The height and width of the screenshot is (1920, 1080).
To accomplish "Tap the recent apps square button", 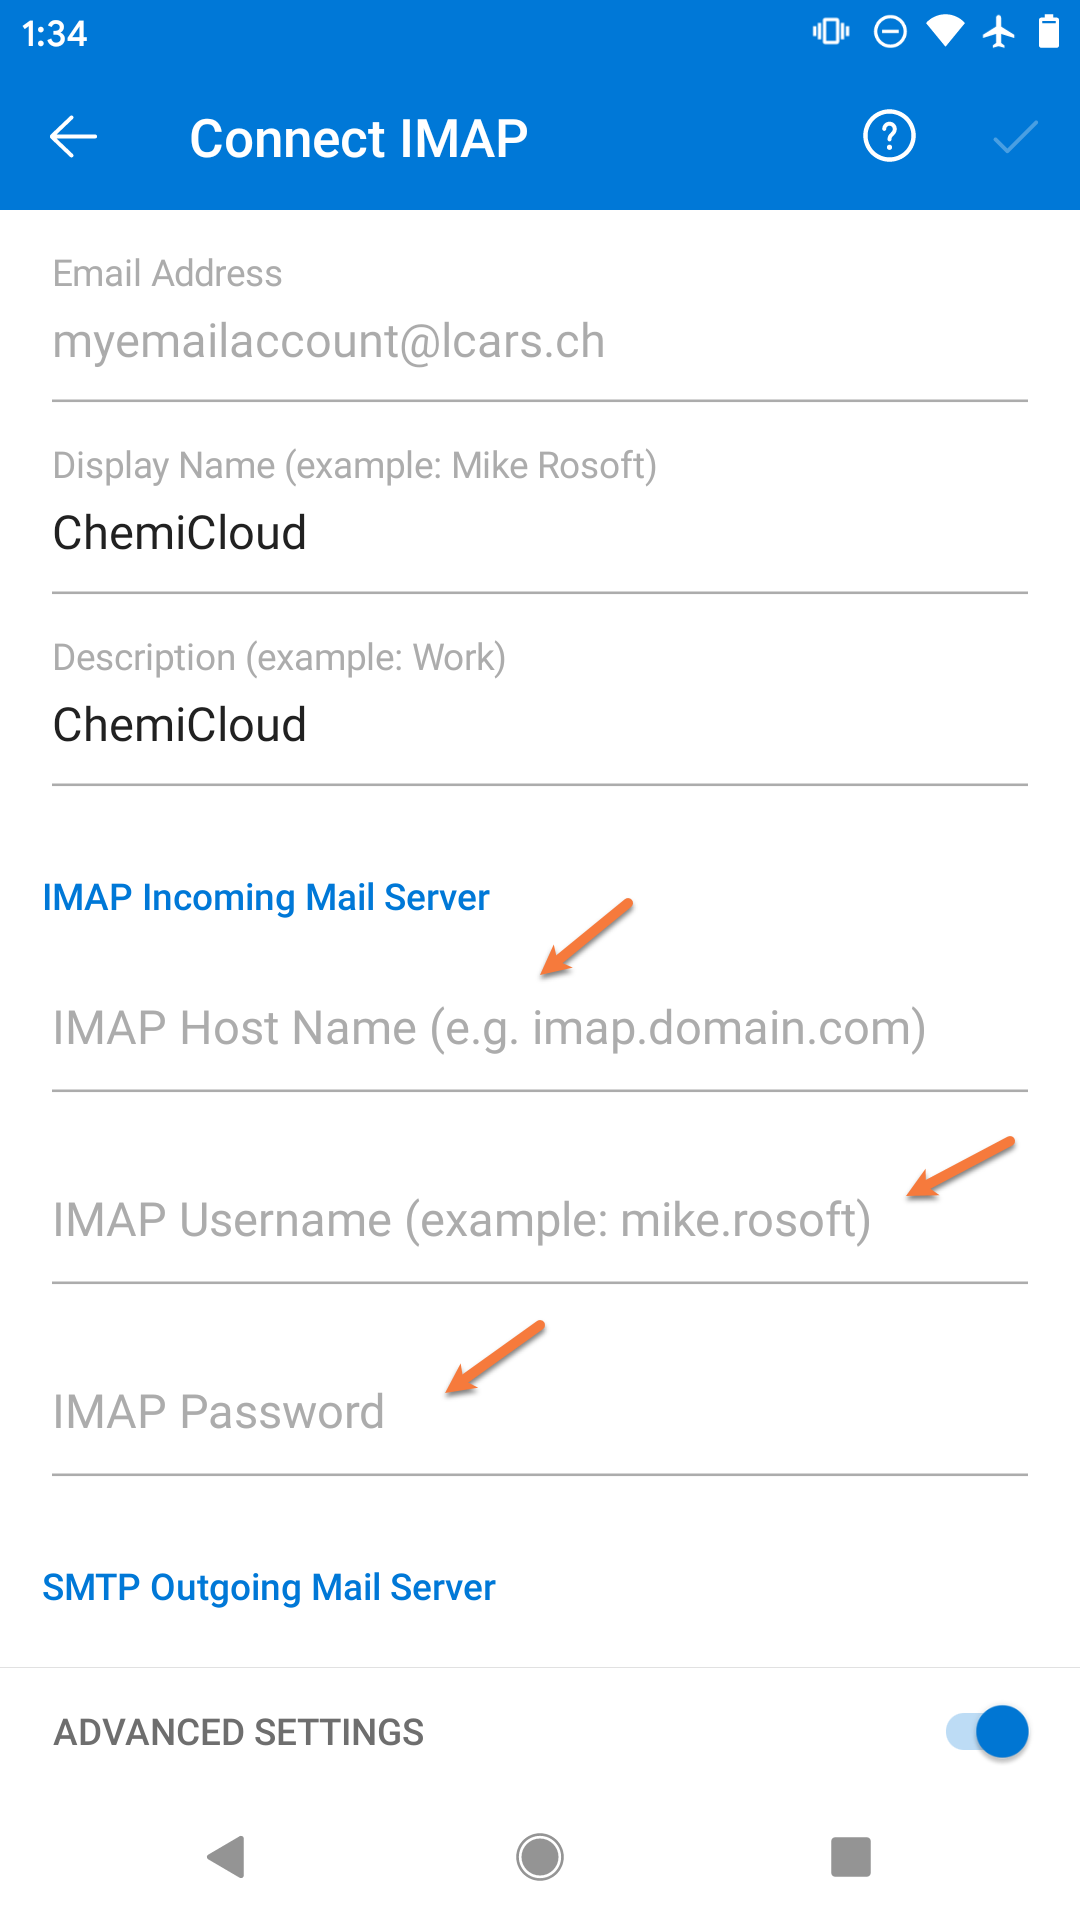I will 852,1857.
